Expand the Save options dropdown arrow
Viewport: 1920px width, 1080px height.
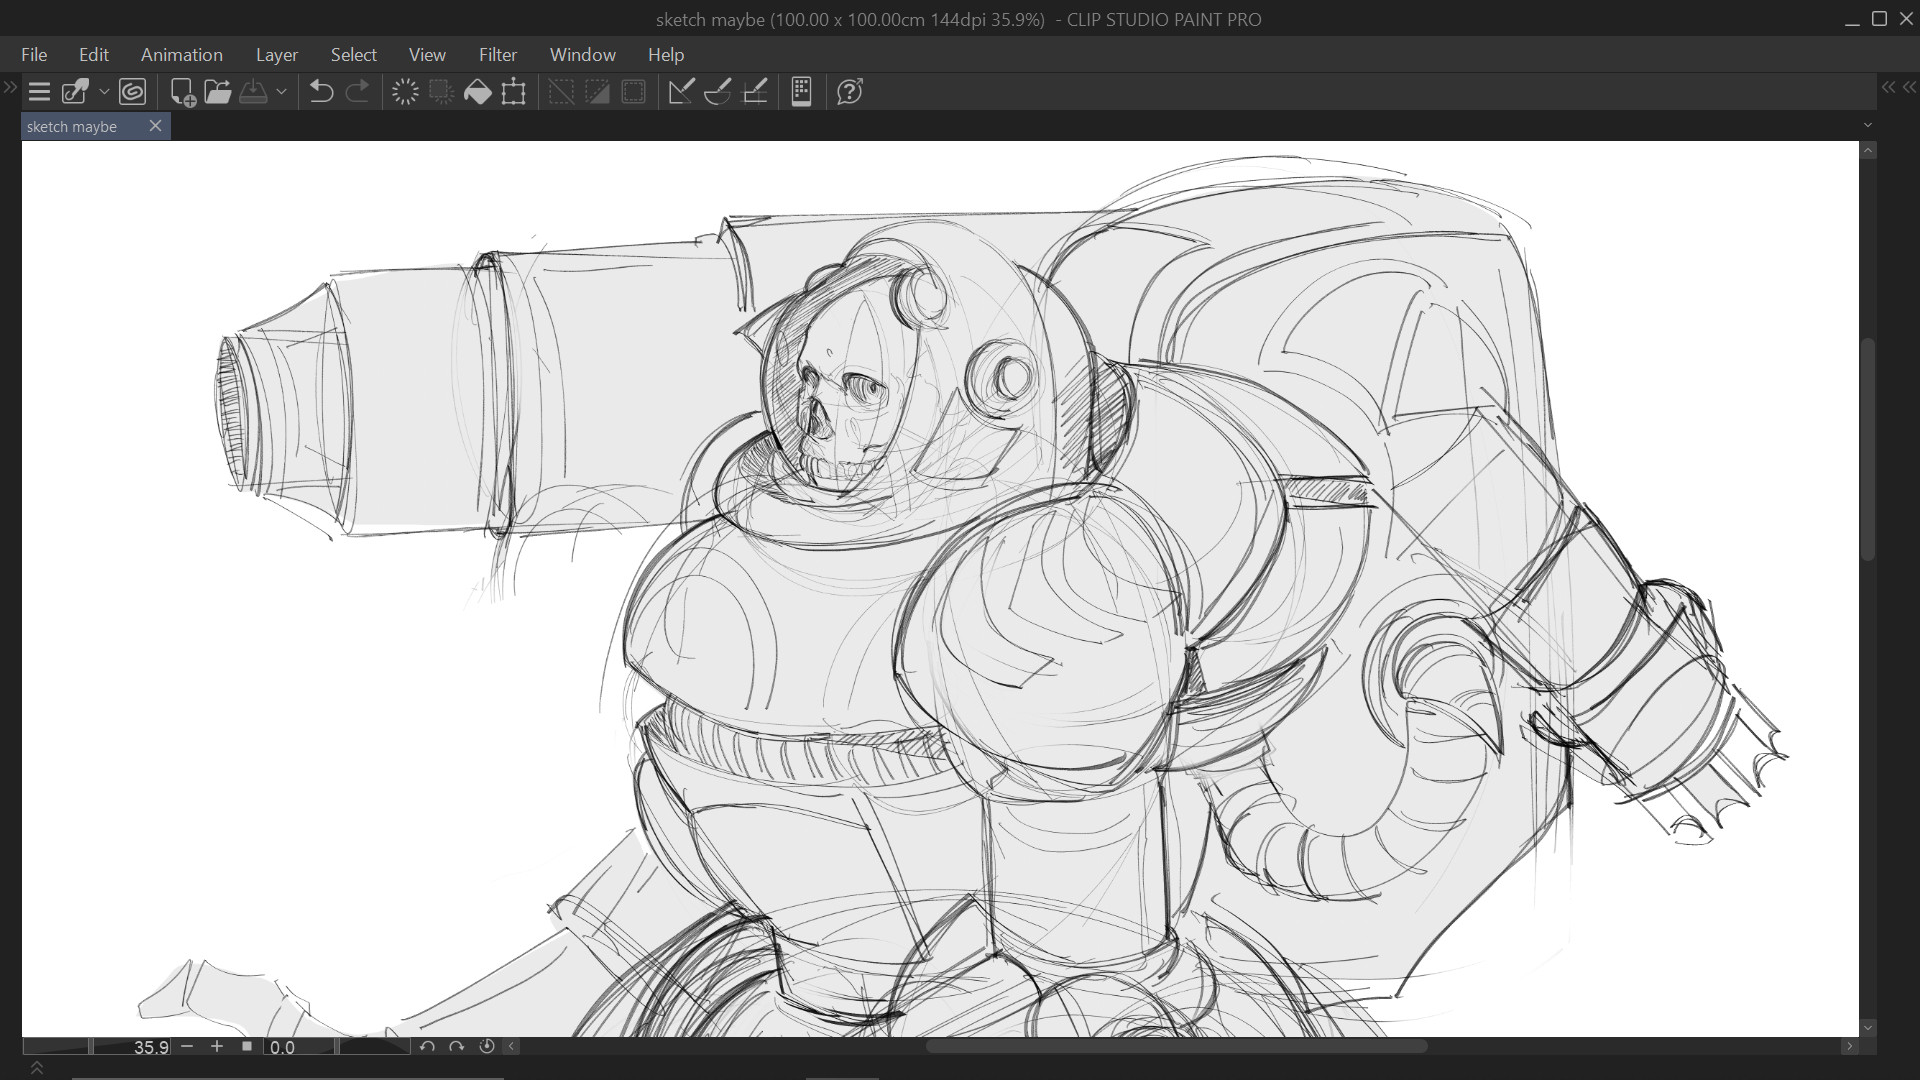click(x=281, y=92)
